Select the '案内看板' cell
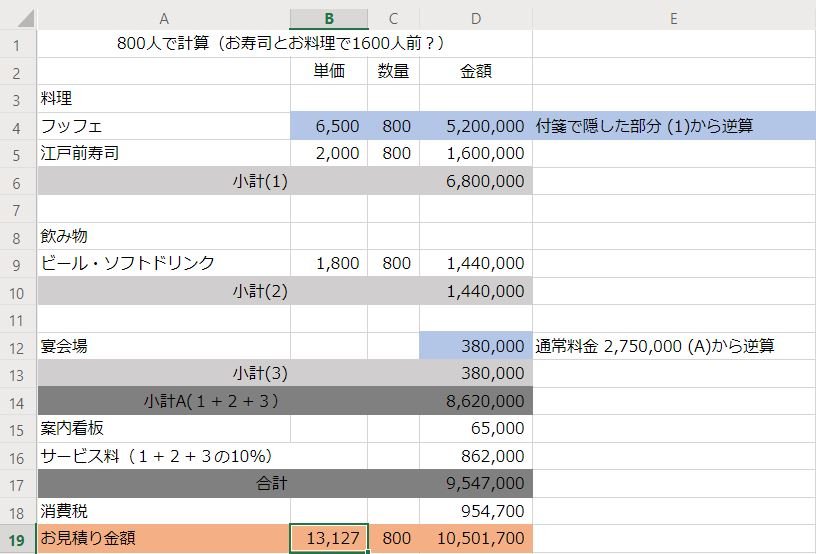Image resolution: width=816 pixels, height=554 pixels. click(163, 428)
